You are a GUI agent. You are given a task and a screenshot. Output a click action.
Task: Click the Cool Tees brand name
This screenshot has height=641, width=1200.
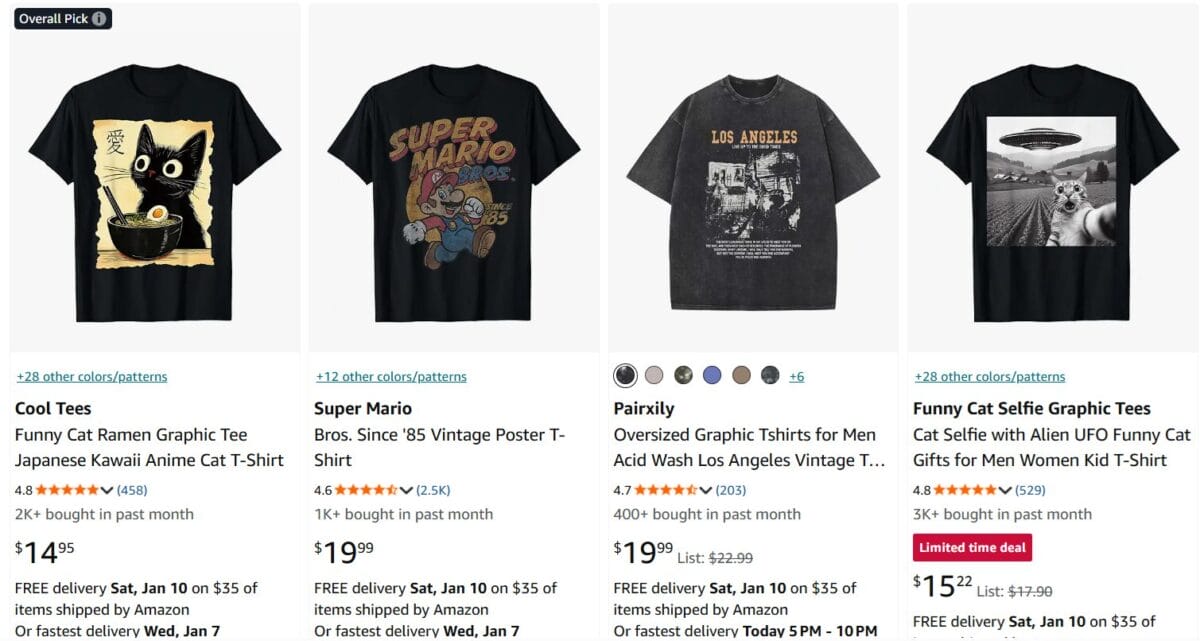point(52,408)
